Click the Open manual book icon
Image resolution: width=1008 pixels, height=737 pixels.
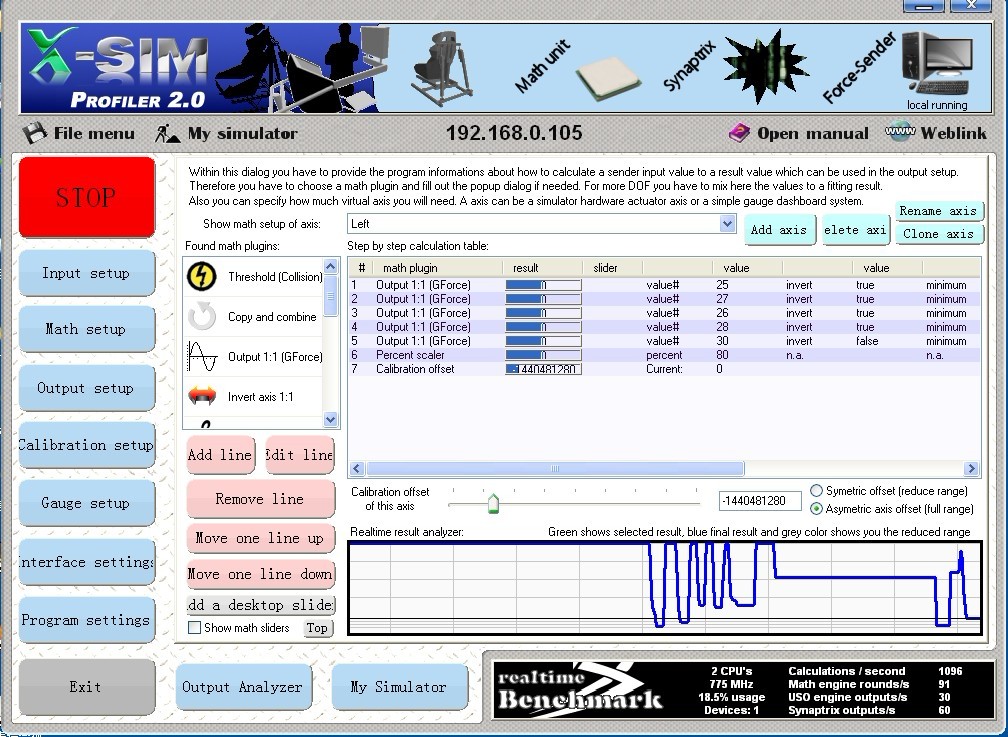pos(739,133)
